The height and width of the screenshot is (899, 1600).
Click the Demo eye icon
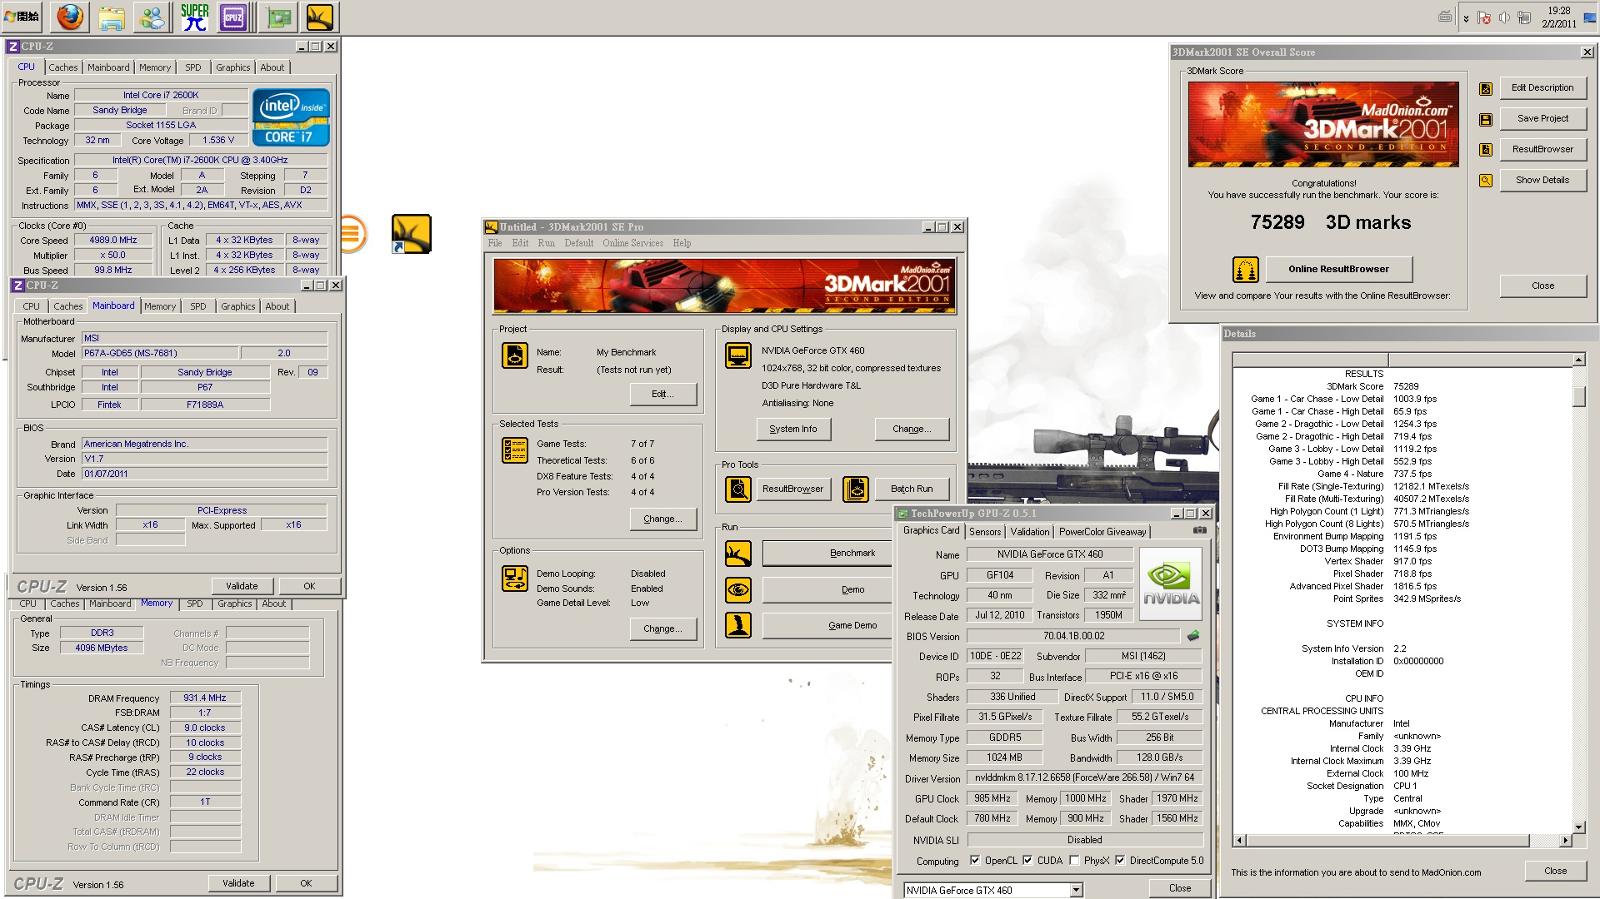738,590
